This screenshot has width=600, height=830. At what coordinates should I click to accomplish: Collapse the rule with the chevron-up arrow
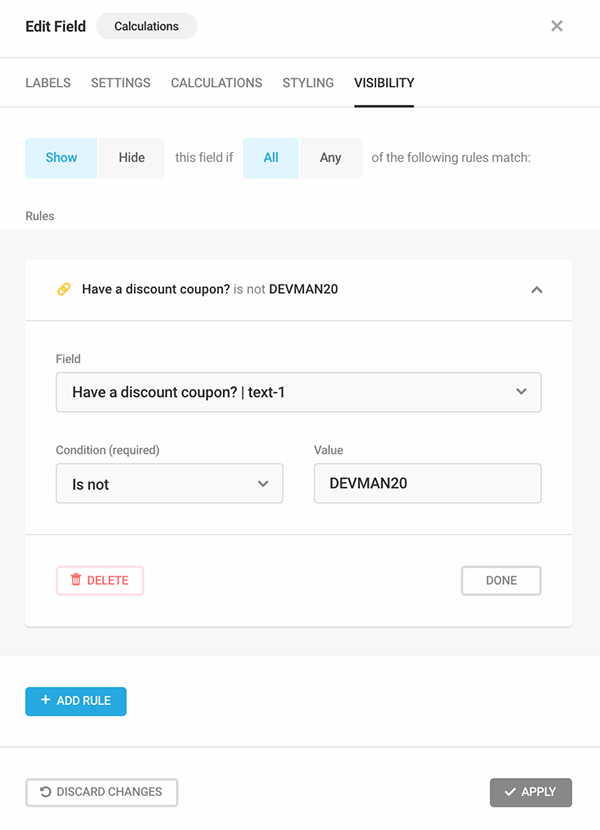(x=536, y=290)
